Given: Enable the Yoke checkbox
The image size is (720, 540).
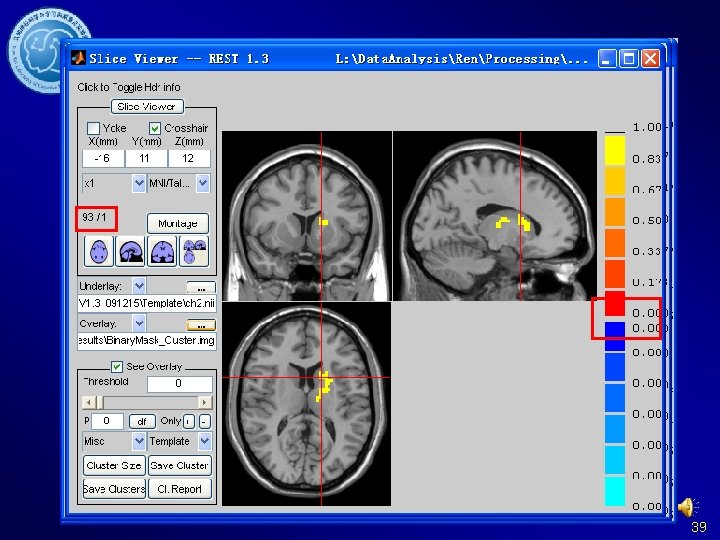Looking at the screenshot, I should tap(93, 128).
